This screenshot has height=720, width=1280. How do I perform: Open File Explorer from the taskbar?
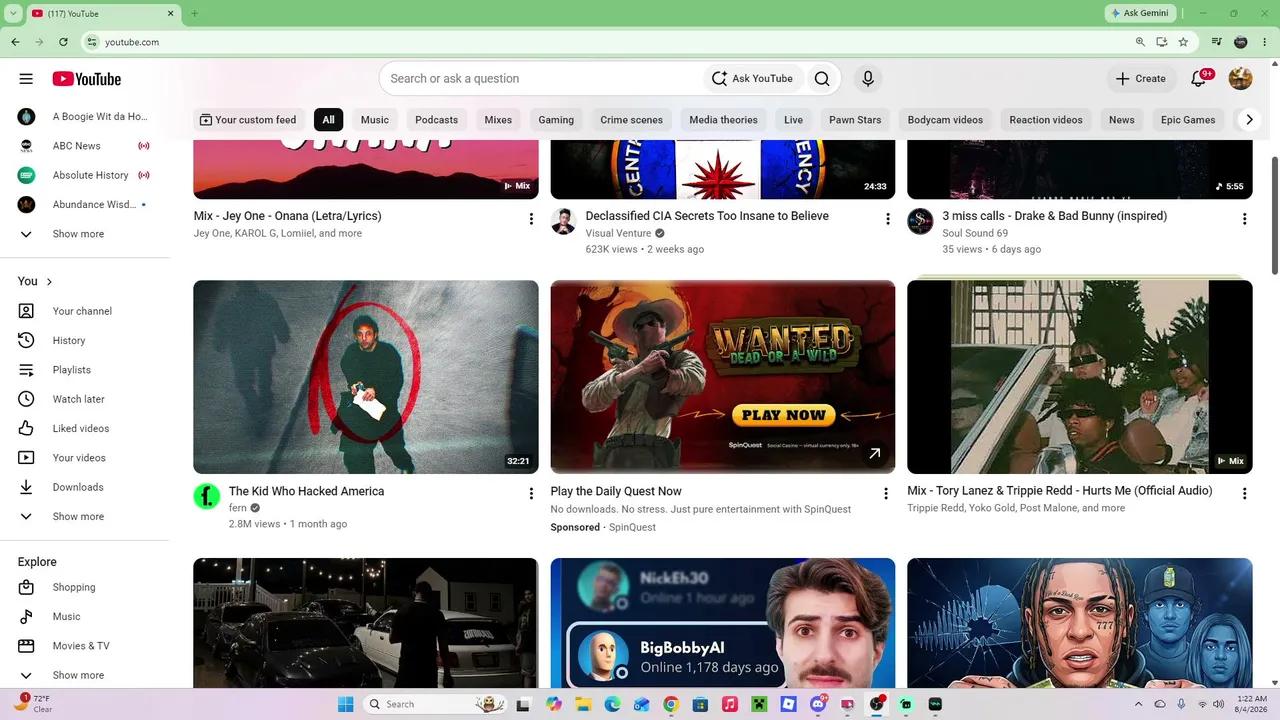pyautogui.click(x=582, y=704)
